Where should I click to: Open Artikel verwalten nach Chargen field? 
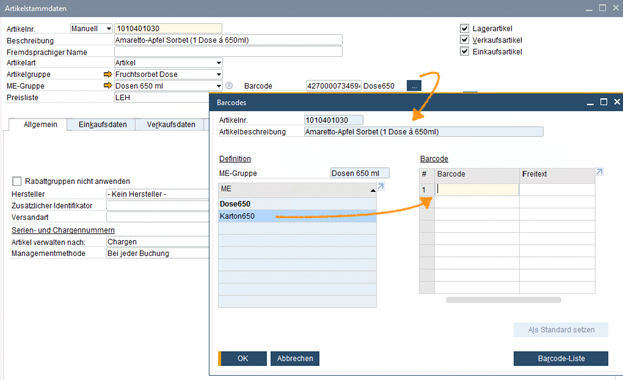(158, 242)
